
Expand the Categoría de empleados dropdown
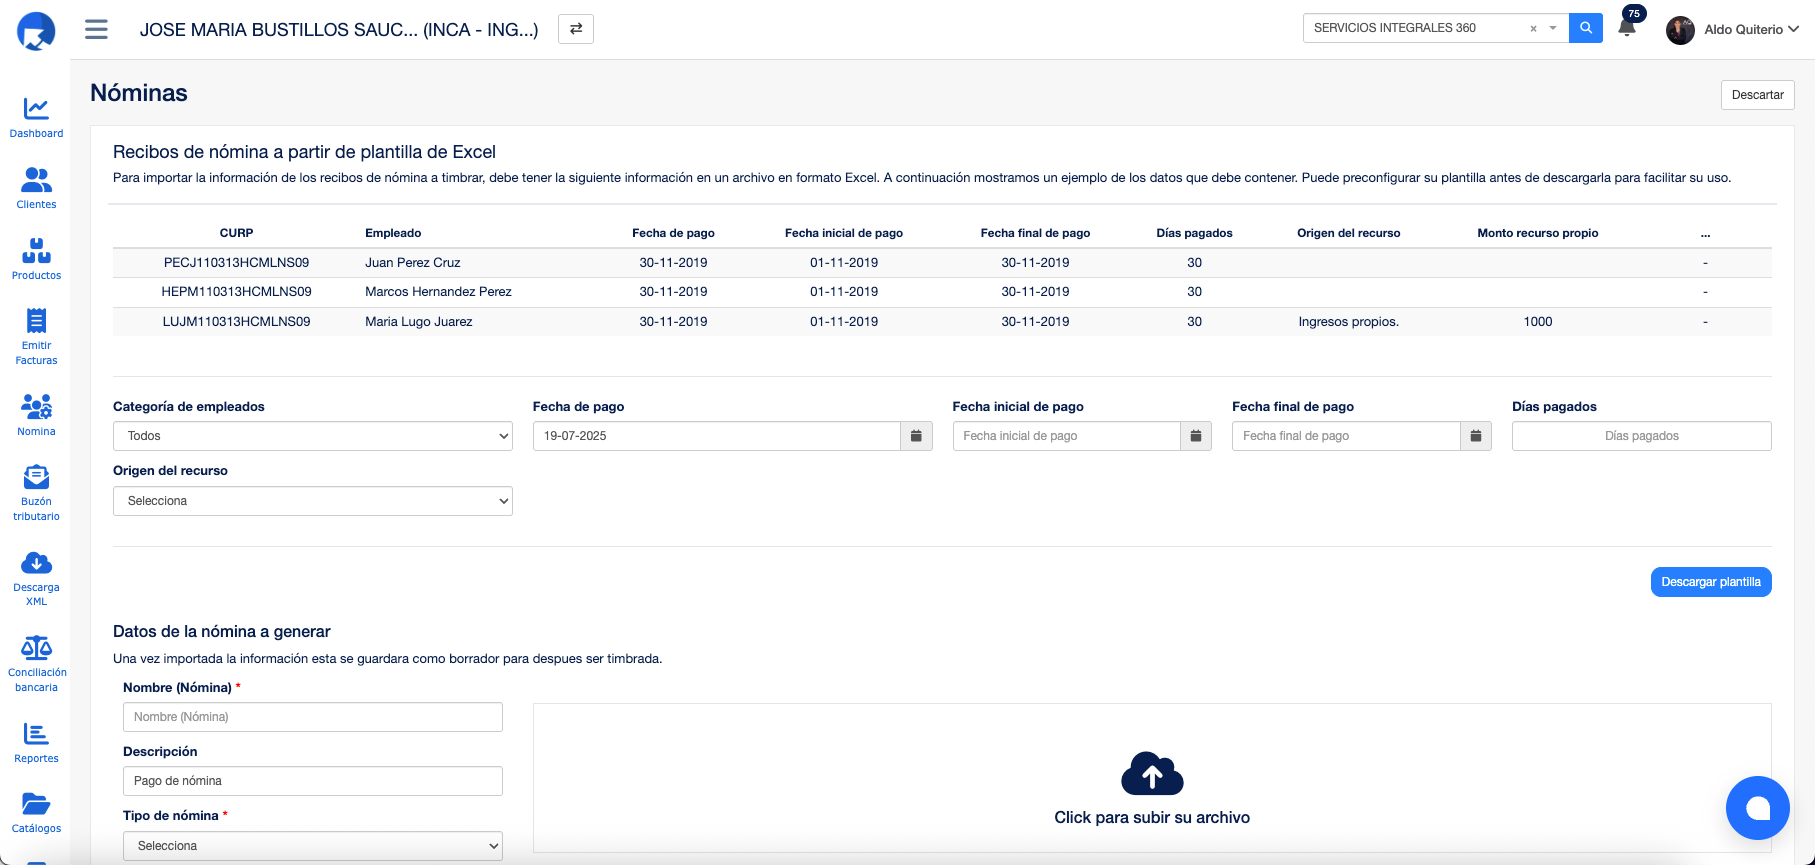pos(312,436)
